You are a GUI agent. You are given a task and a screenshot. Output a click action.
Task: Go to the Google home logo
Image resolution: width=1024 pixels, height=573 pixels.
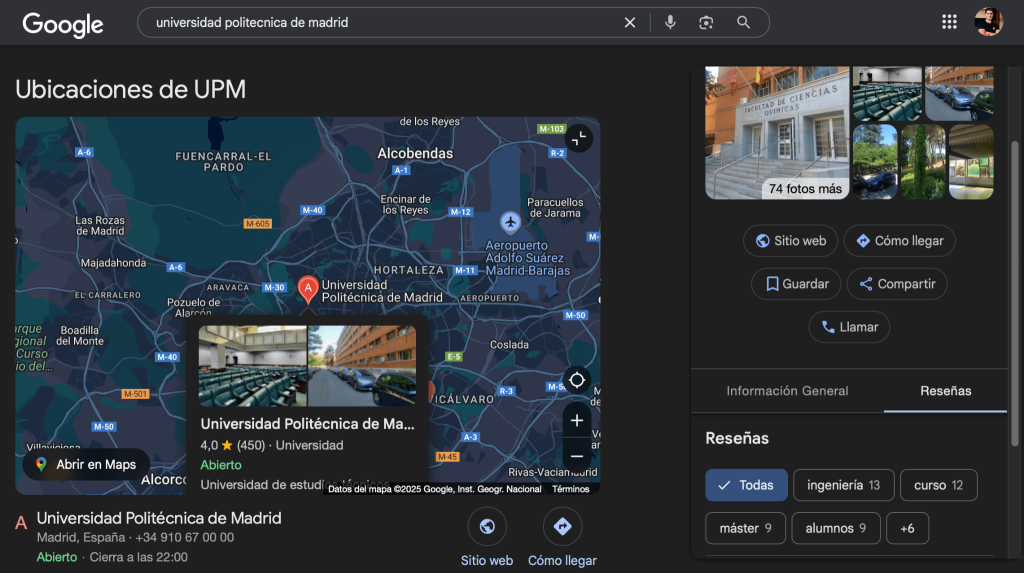[x=63, y=24]
